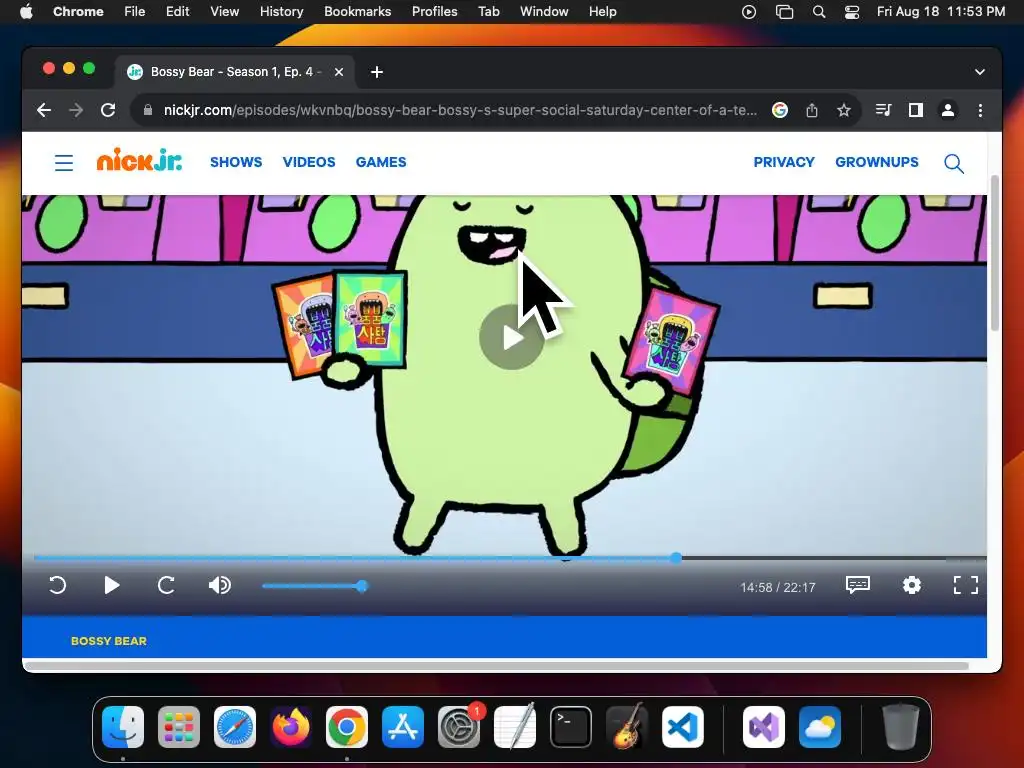Toggle Chrome side panel
The height and width of the screenshot is (768, 1024).
(916, 110)
